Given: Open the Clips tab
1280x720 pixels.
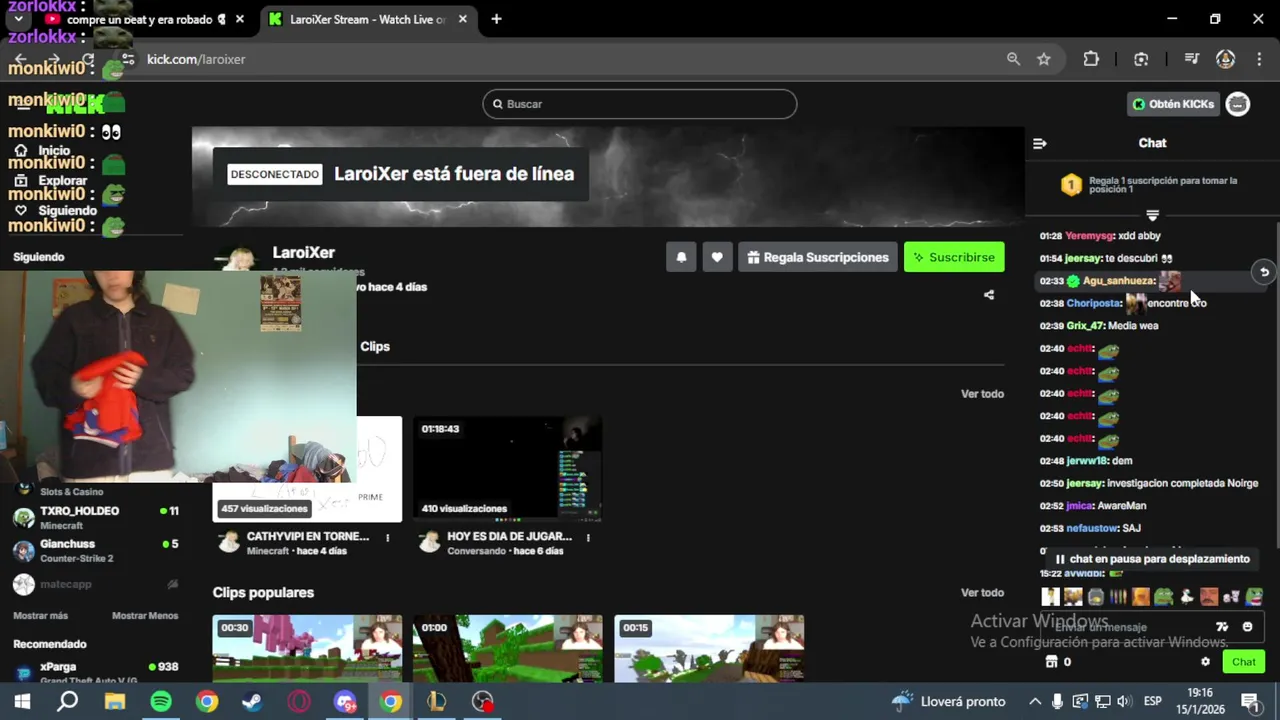Looking at the screenshot, I should pos(375,346).
